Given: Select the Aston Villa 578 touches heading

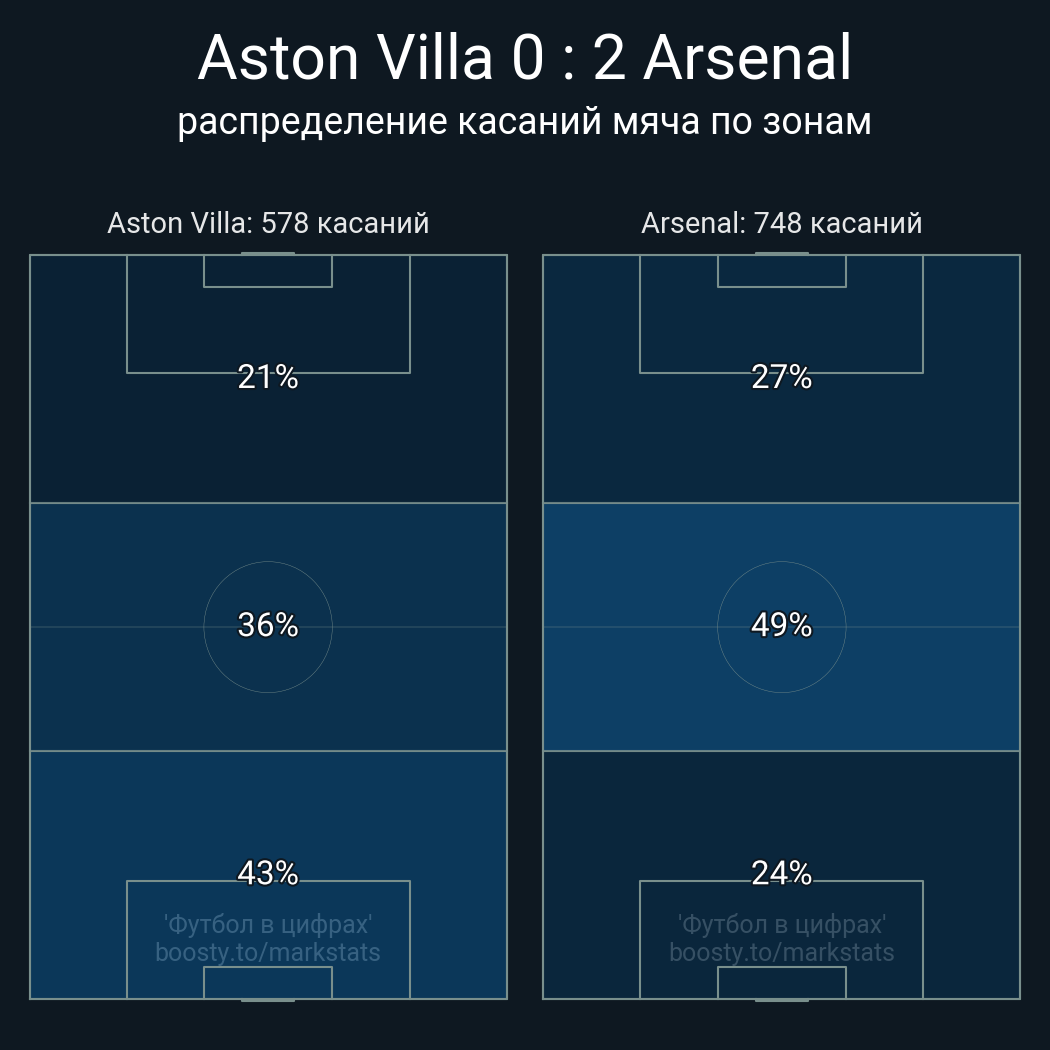Looking at the screenshot, I should coord(268,223).
